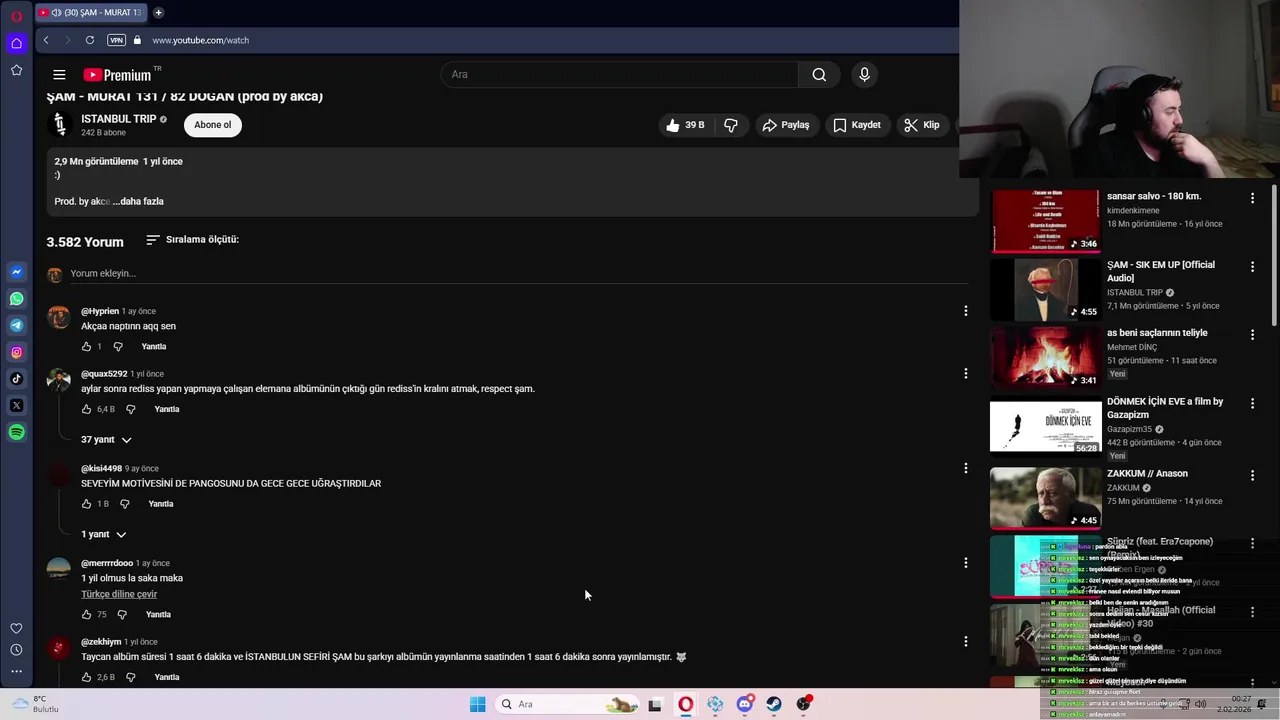Dislike the @quax5292 comment

[130, 409]
